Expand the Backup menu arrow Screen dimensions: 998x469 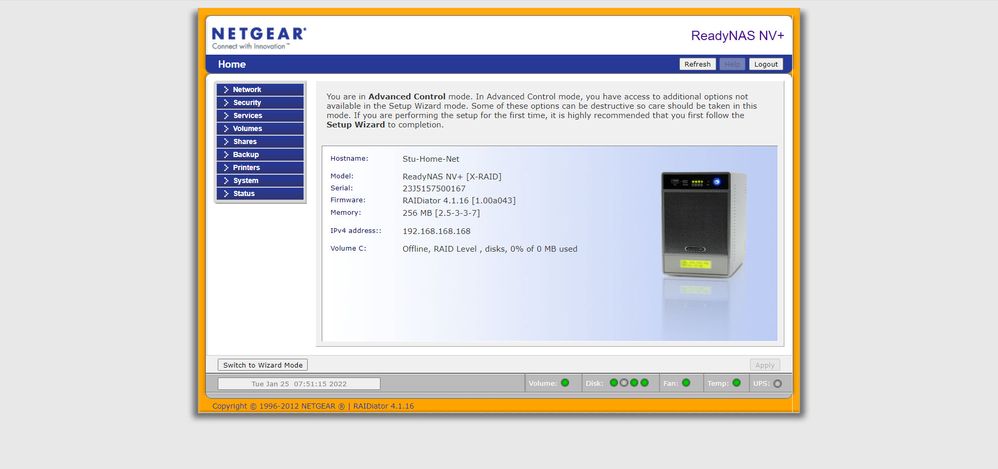point(225,155)
